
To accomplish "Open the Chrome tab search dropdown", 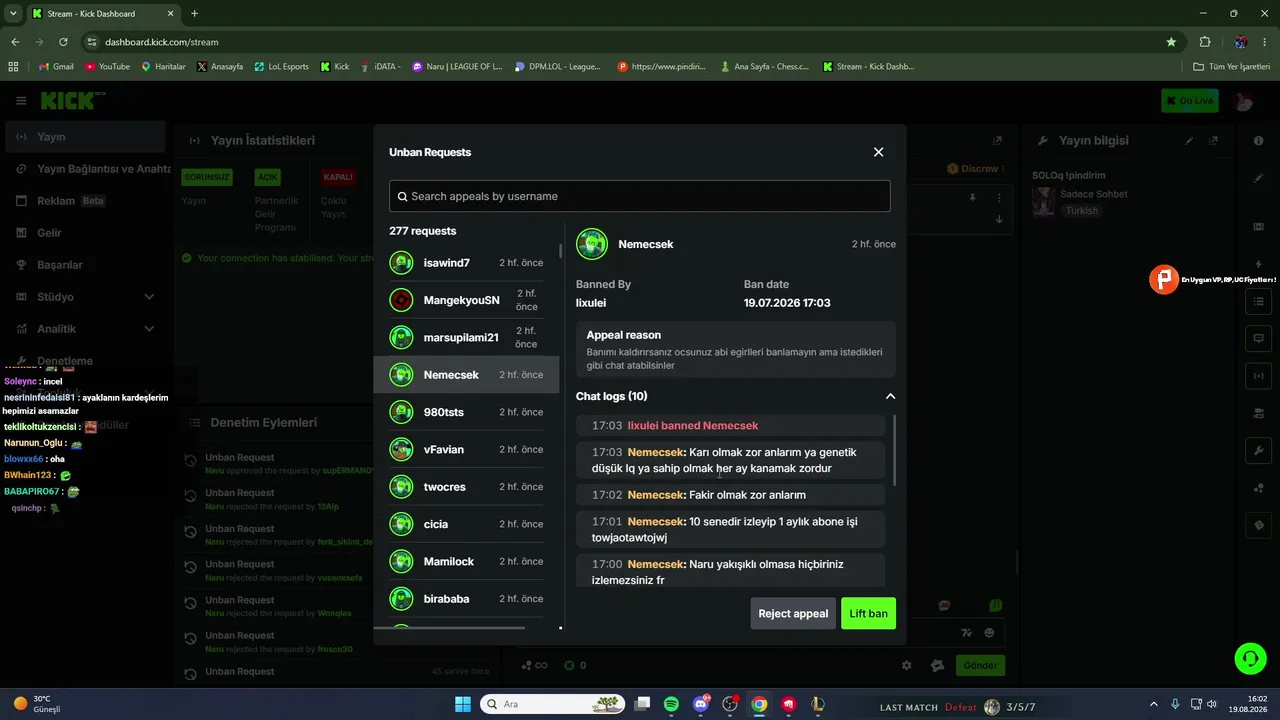I will [x=14, y=14].
